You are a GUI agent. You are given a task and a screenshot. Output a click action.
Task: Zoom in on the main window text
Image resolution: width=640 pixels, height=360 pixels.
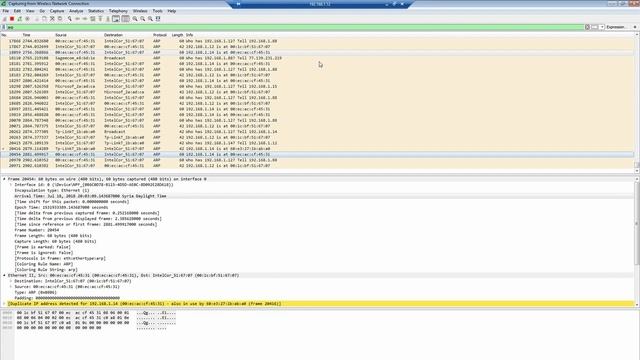coord(135,19)
